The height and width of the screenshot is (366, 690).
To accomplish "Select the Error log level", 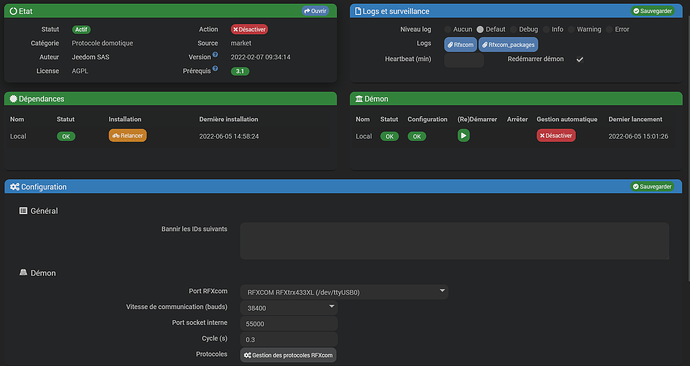I will [609, 29].
